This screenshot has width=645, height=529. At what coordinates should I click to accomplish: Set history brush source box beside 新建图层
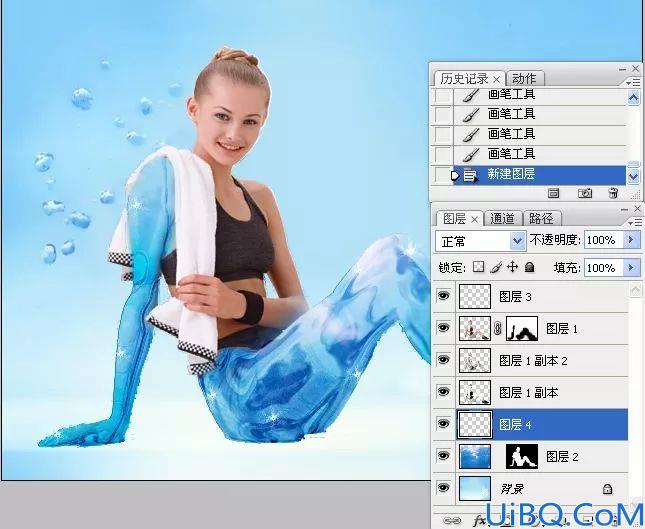coord(443,175)
